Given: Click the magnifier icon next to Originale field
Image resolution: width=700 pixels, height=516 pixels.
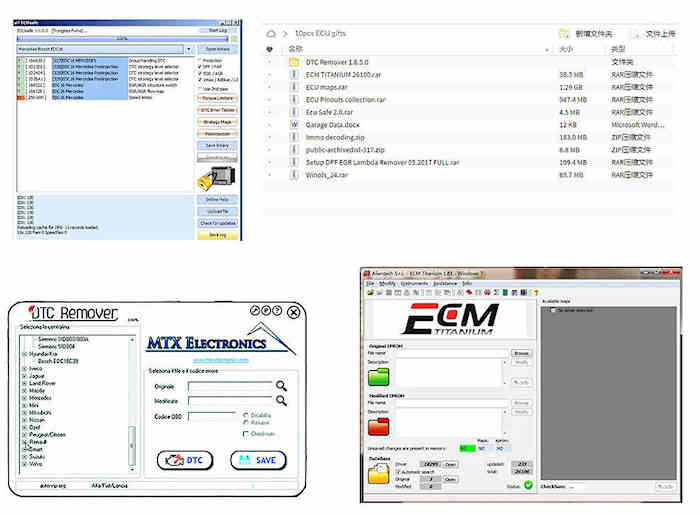Looking at the screenshot, I should tap(281, 386).
